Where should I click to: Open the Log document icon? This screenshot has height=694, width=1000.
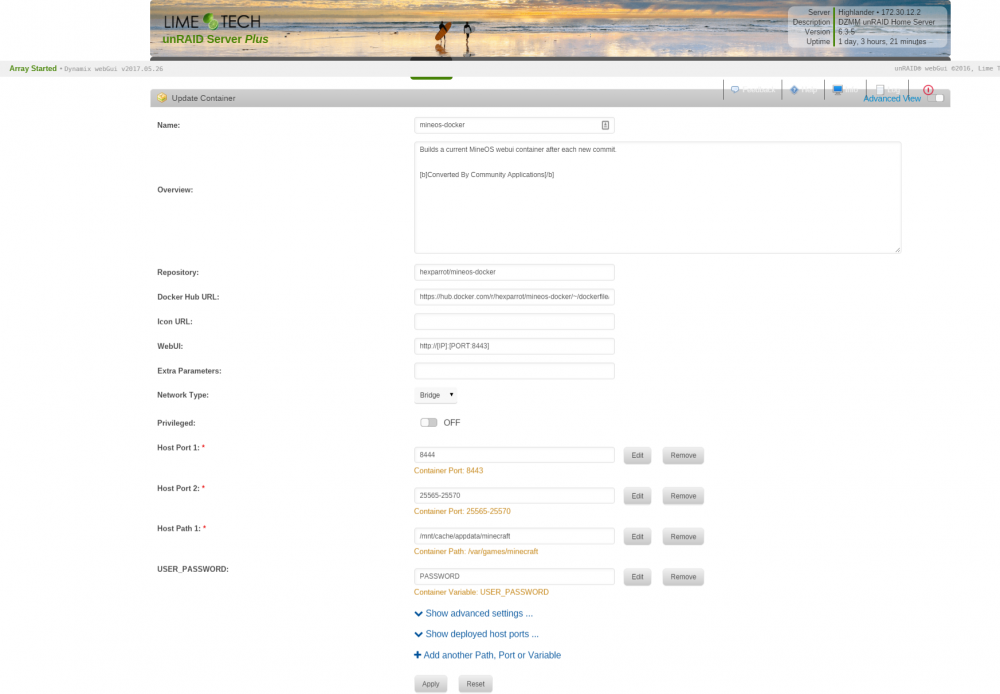[879, 89]
